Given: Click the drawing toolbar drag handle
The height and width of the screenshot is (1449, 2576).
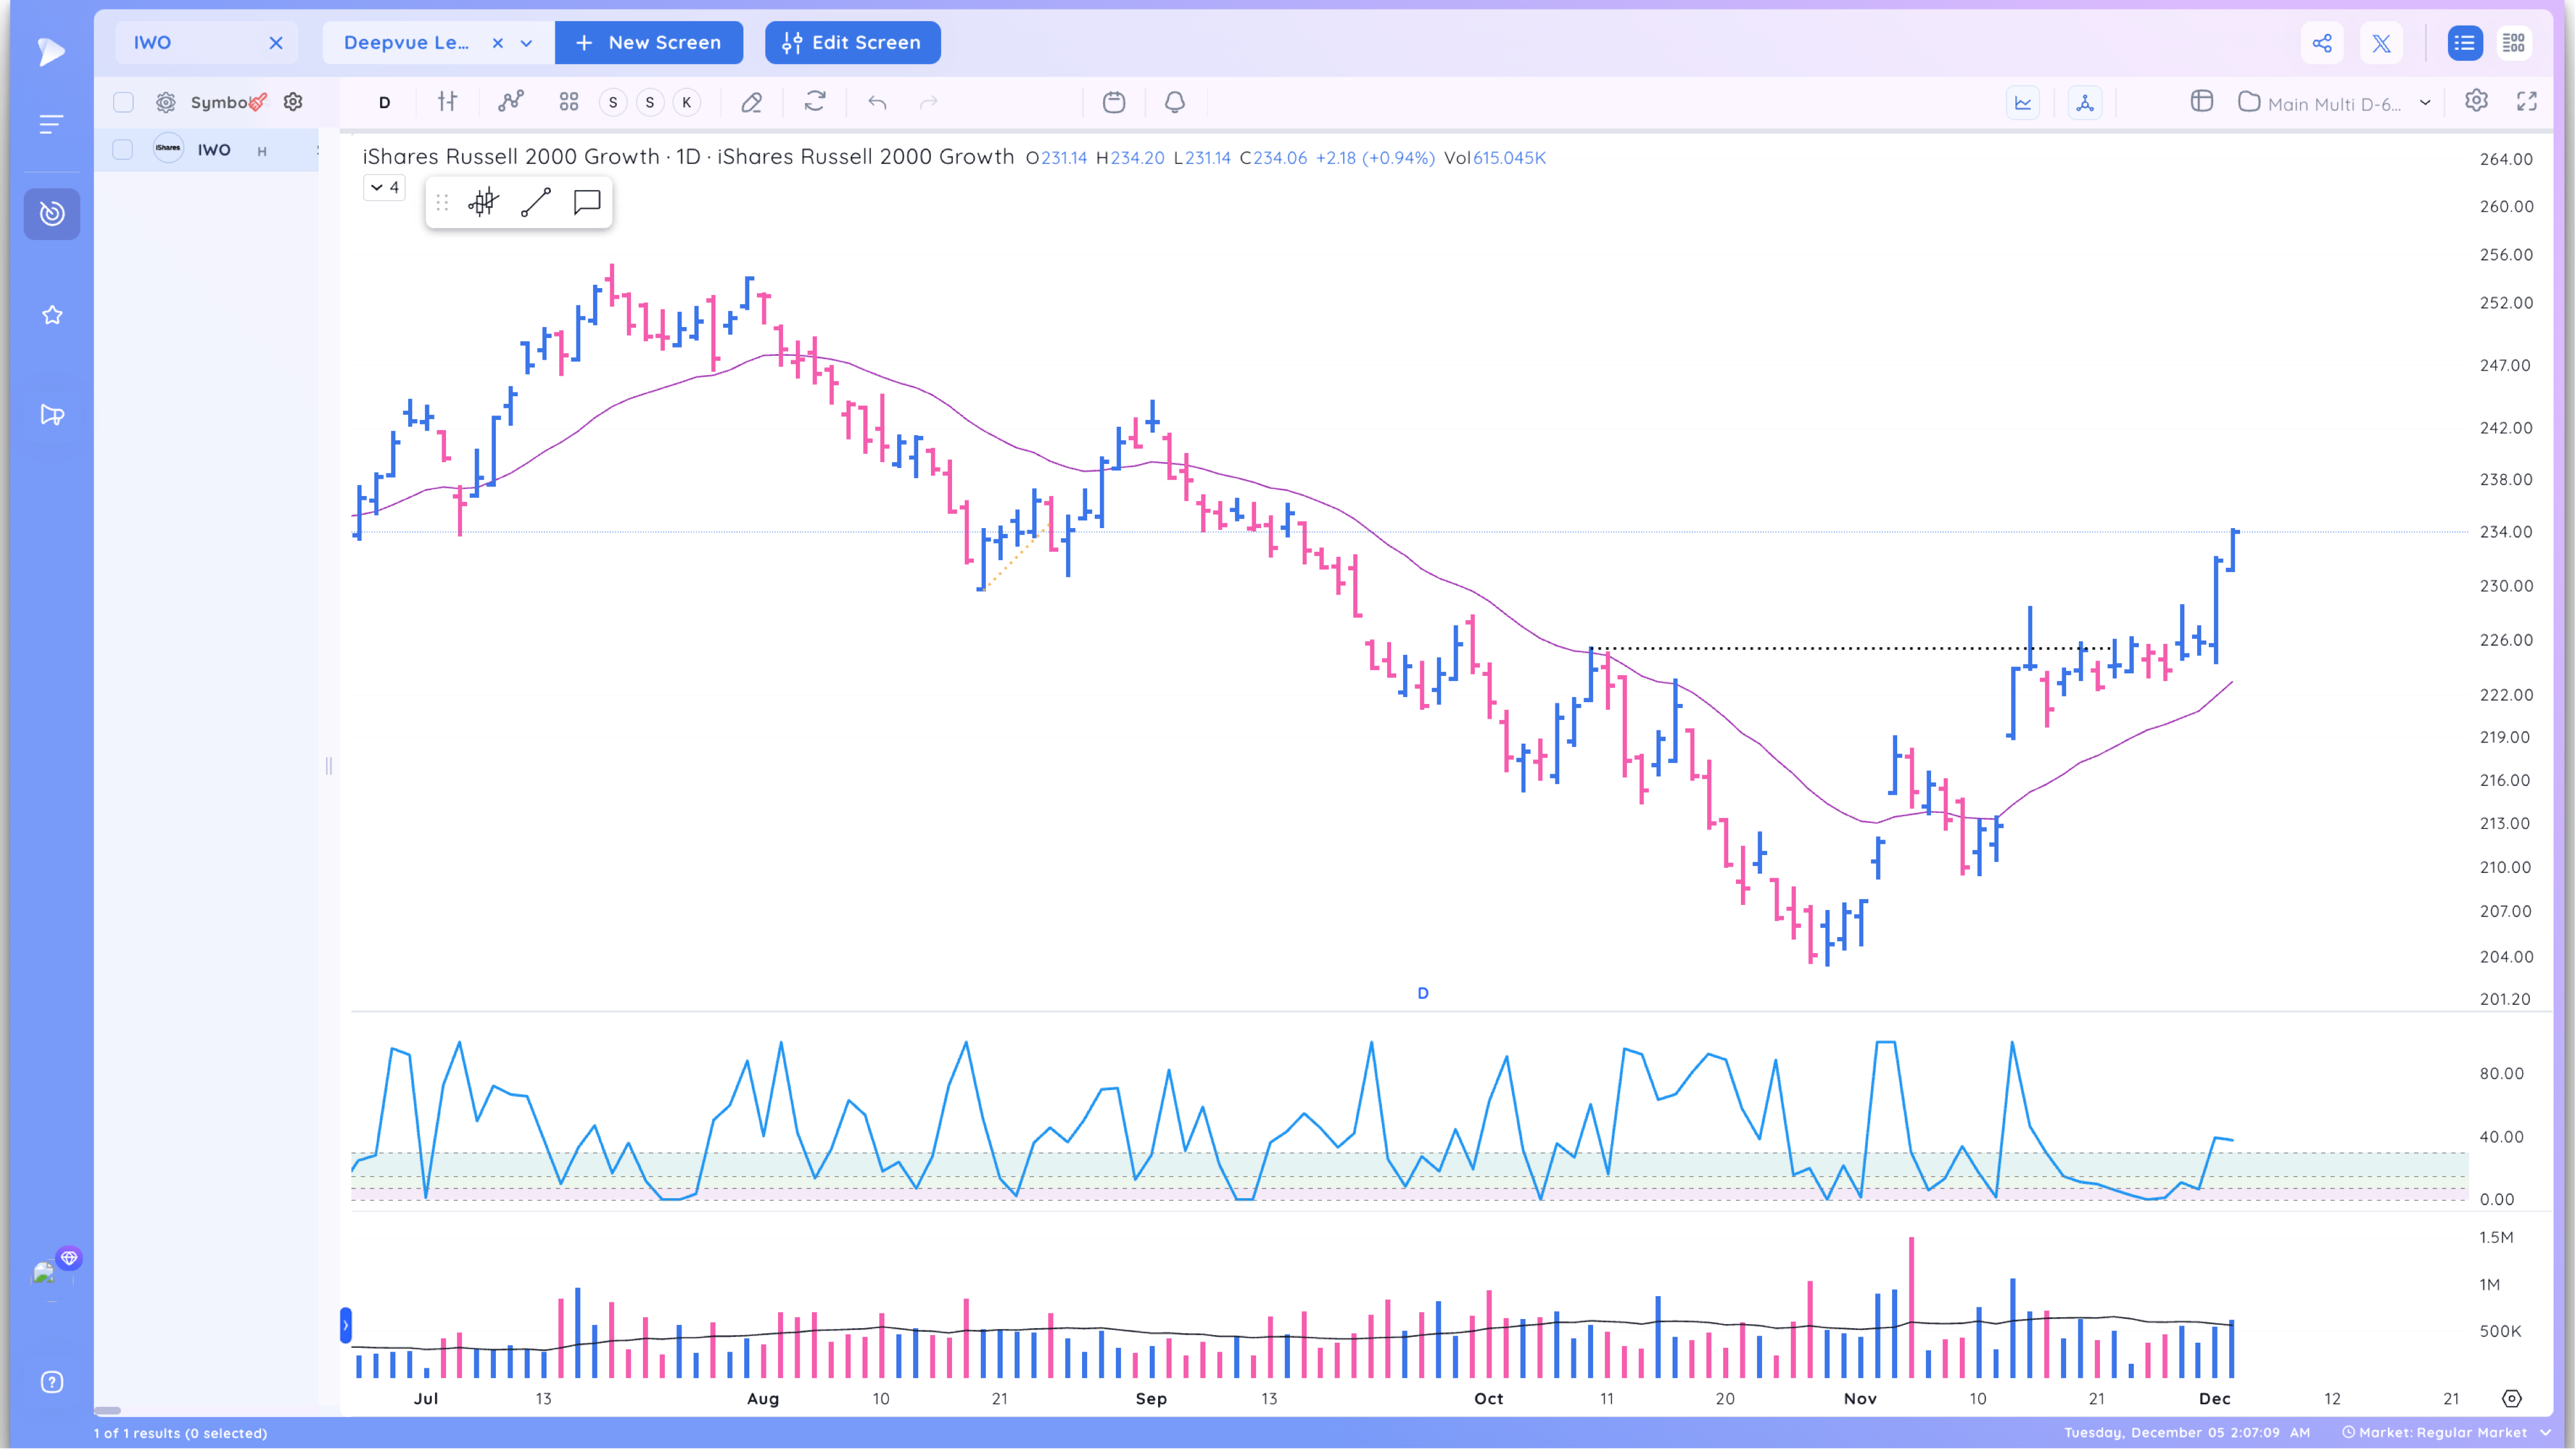Looking at the screenshot, I should click(442, 202).
